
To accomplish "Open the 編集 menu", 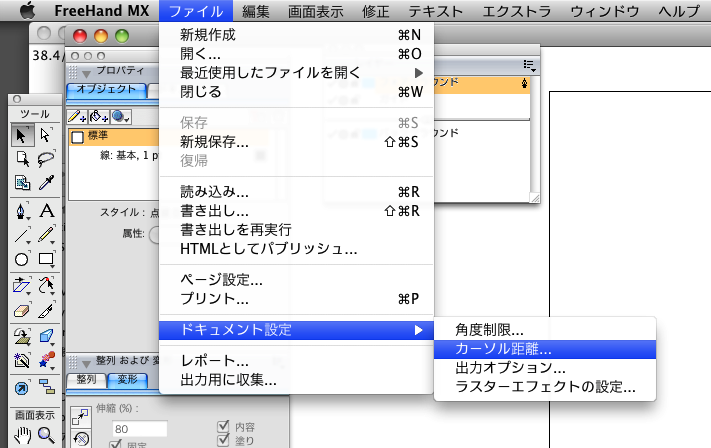I will [255, 11].
